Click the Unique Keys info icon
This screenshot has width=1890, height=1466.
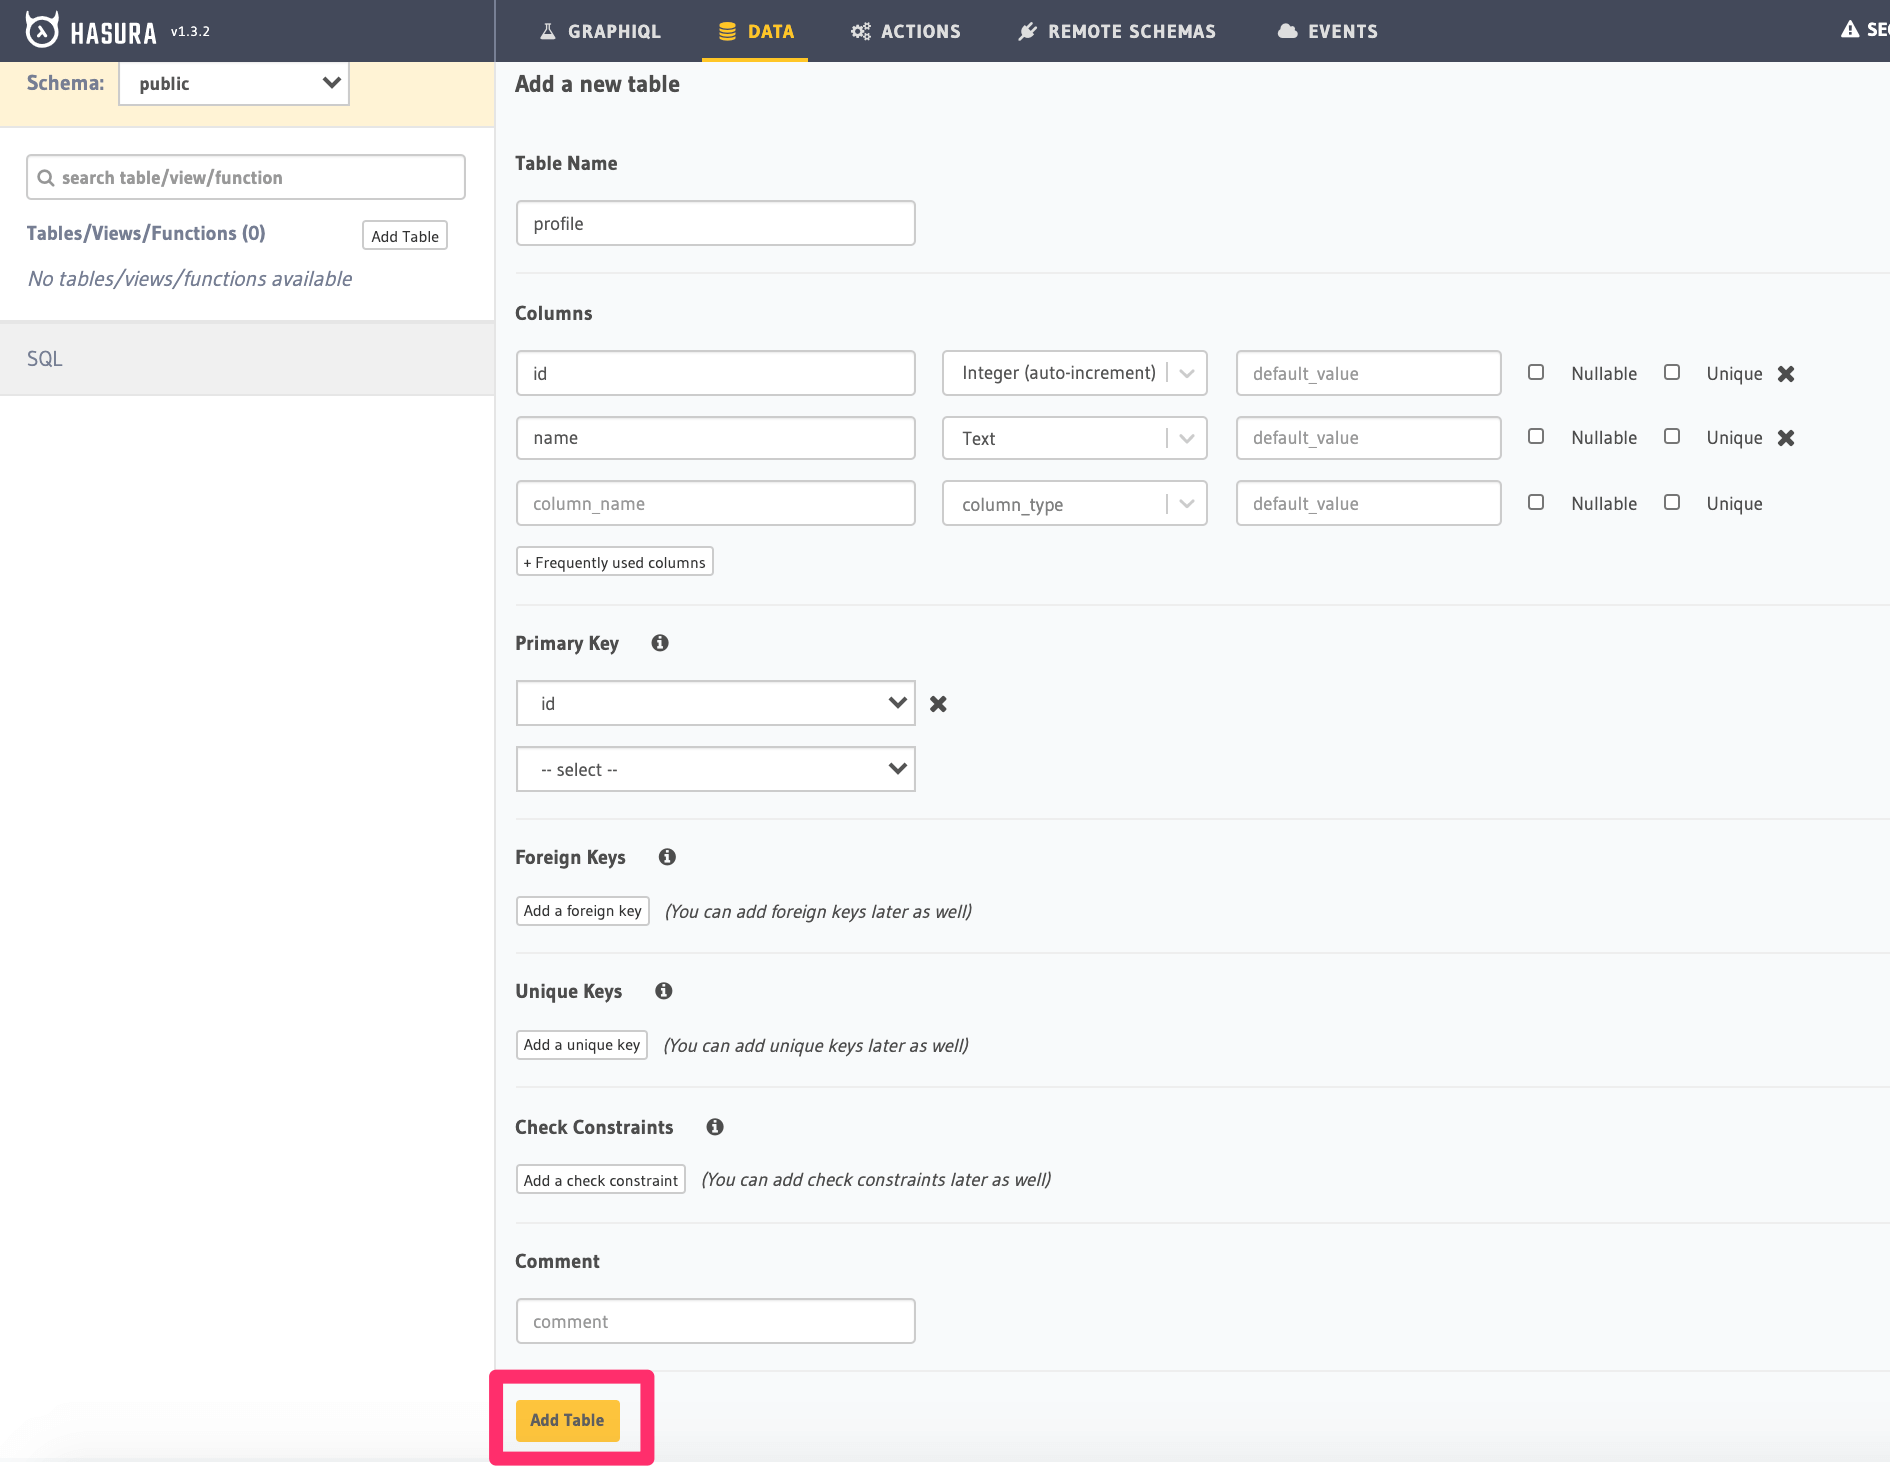coord(664,991)
